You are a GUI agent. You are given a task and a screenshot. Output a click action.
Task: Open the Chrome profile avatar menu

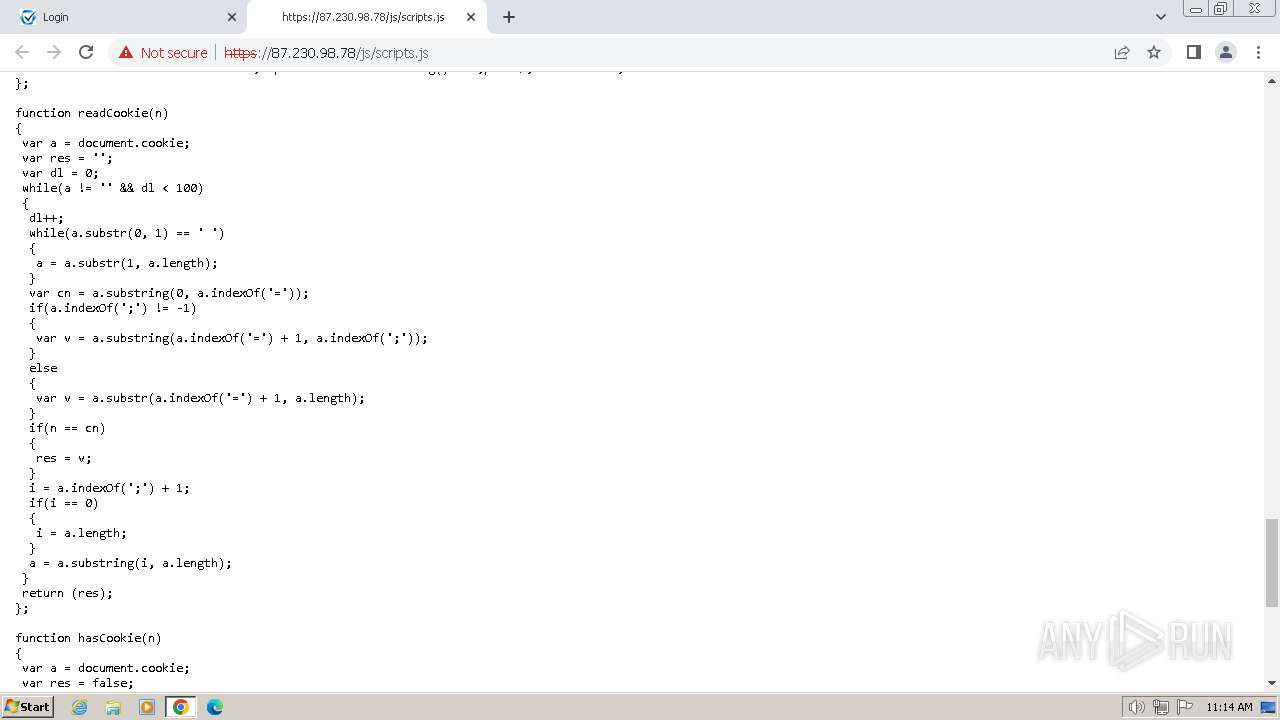[x=1225, y=52]
